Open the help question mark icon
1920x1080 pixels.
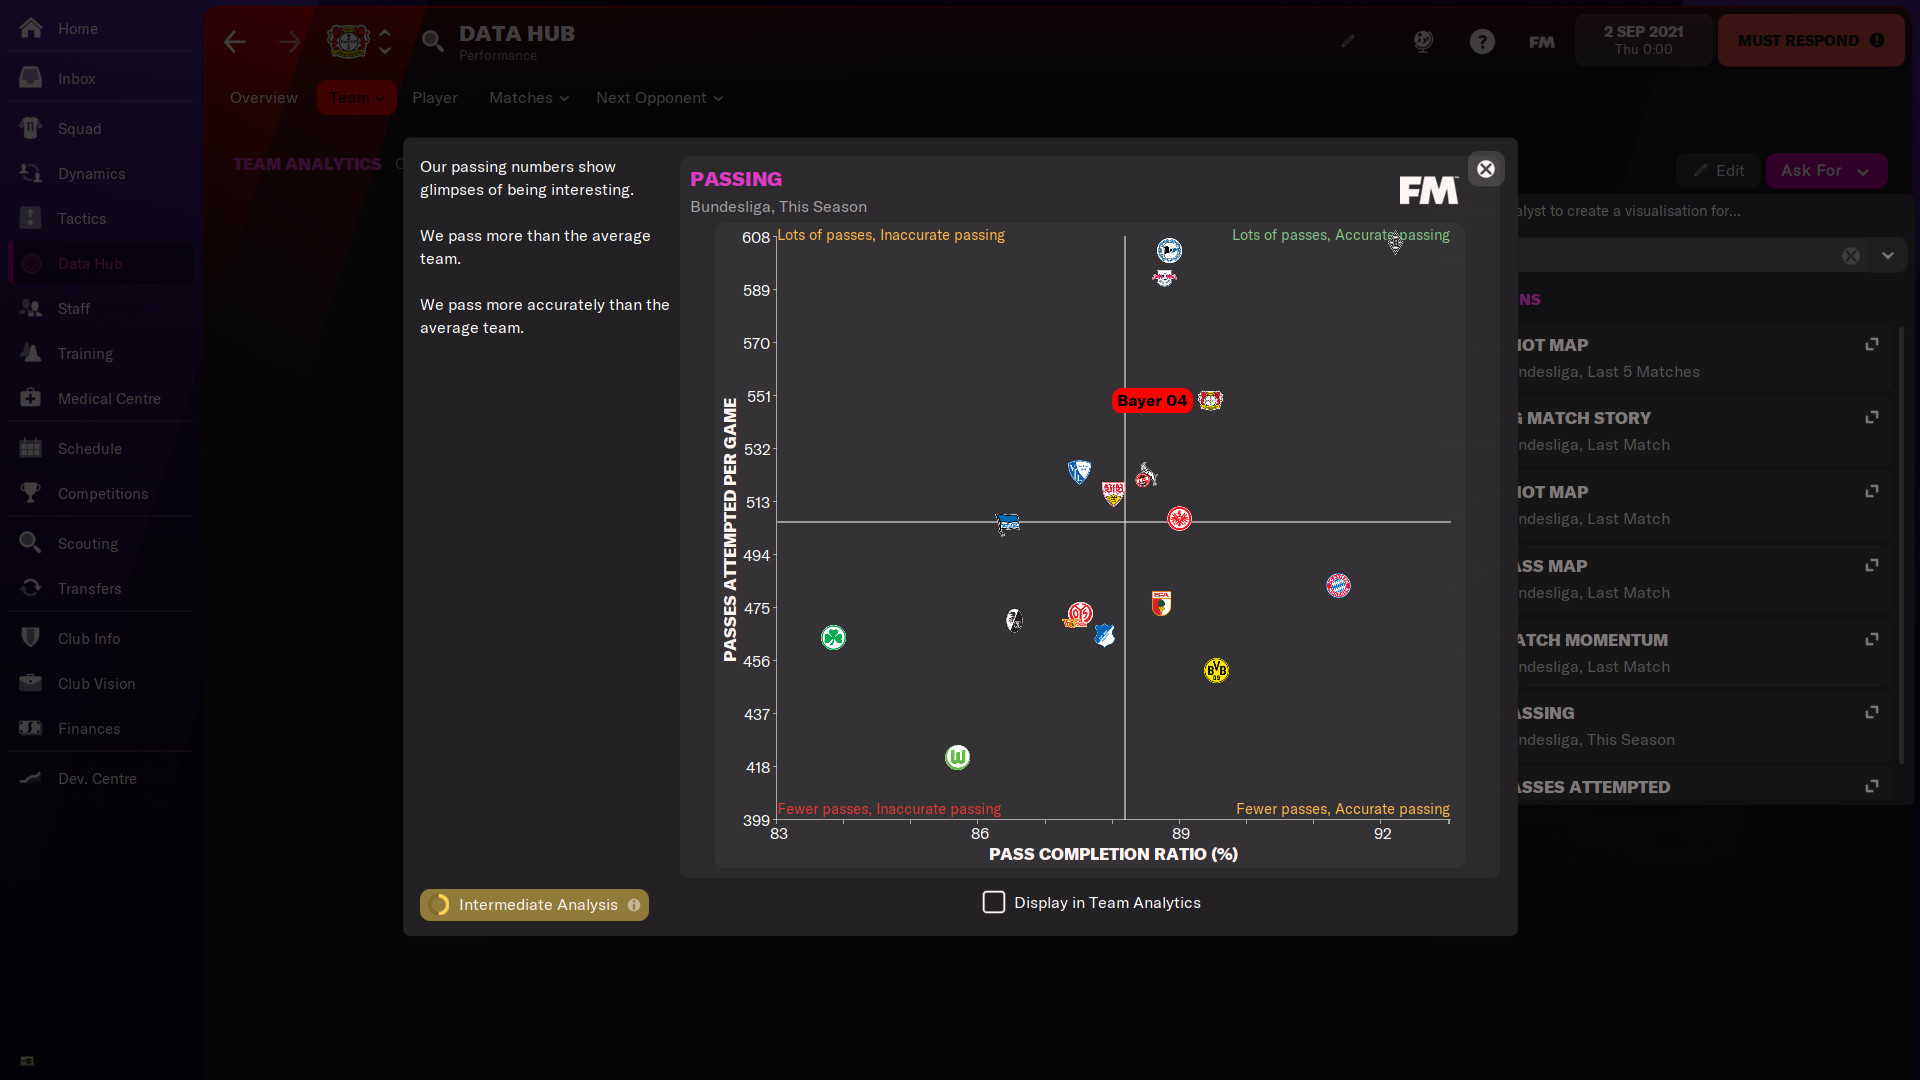coord(1482,41)
